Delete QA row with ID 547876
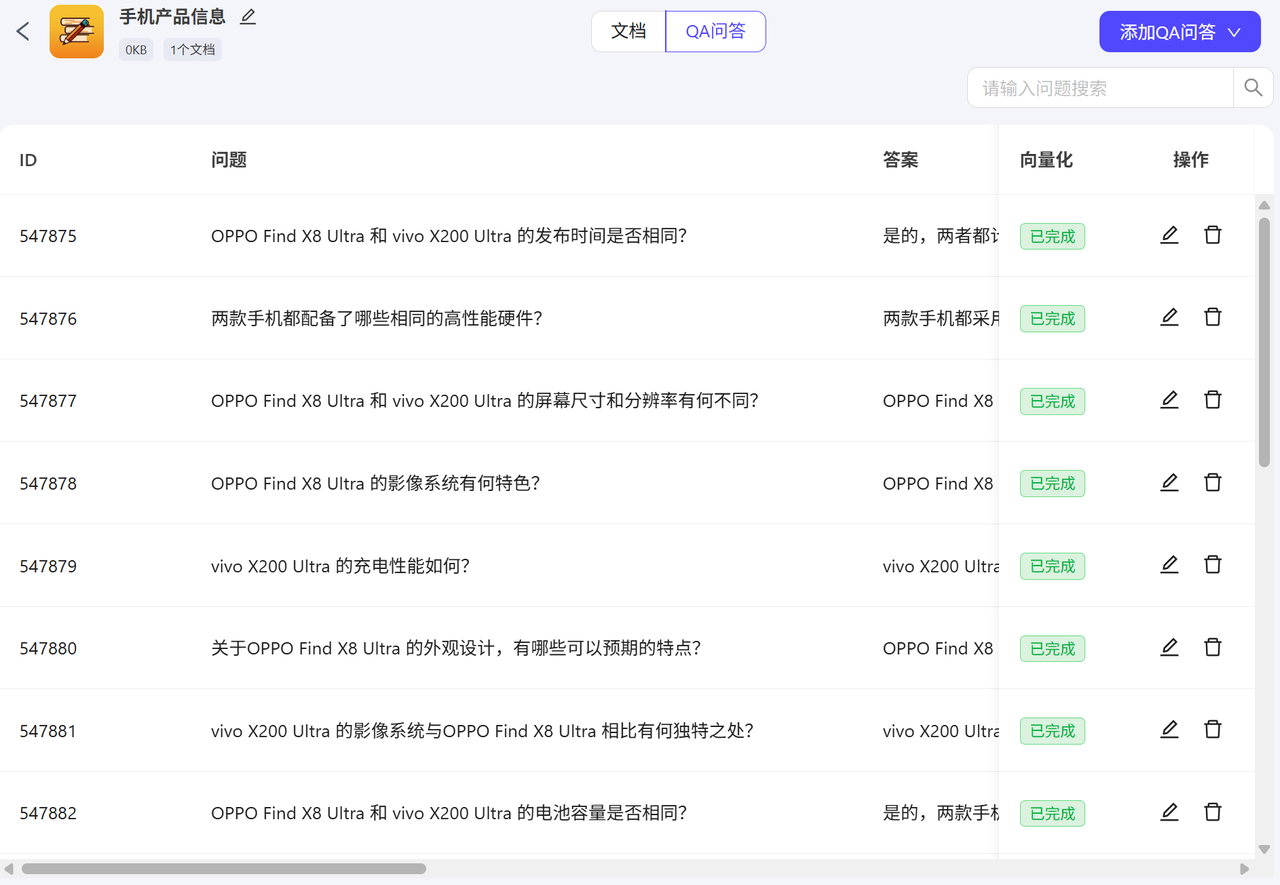 (x=1213, y=317)
